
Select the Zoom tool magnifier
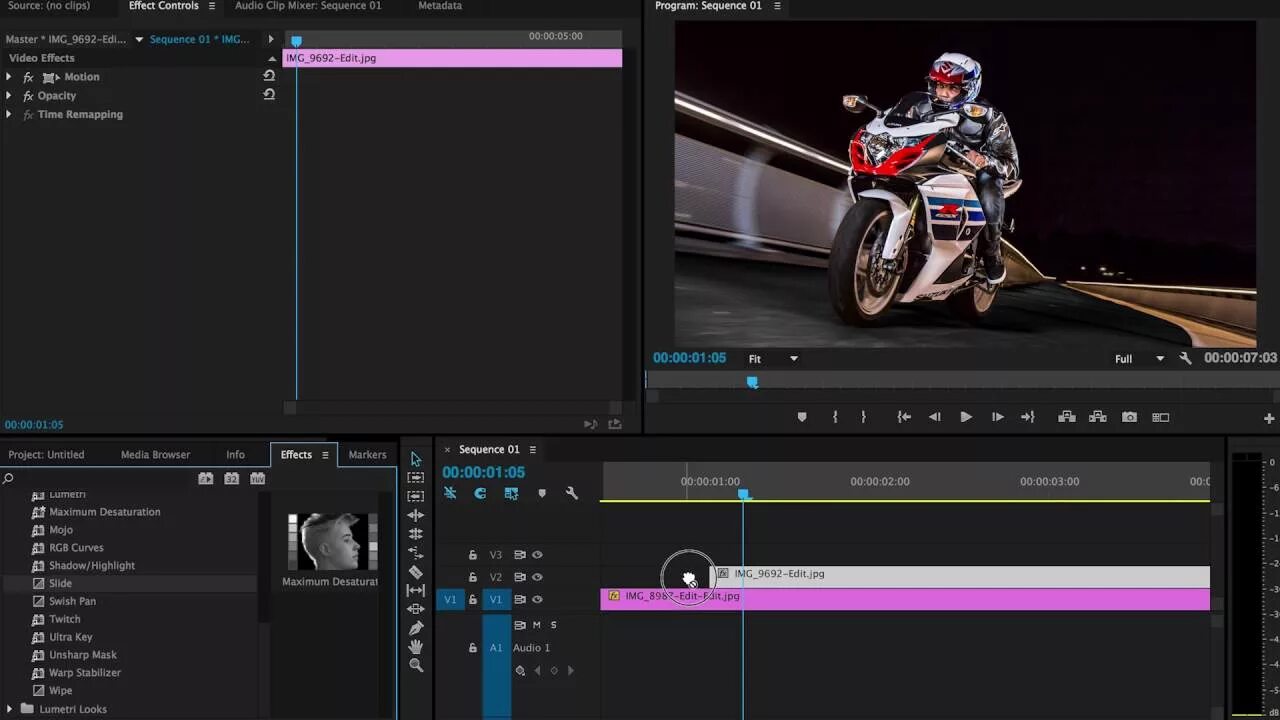(x=416, y=666)
